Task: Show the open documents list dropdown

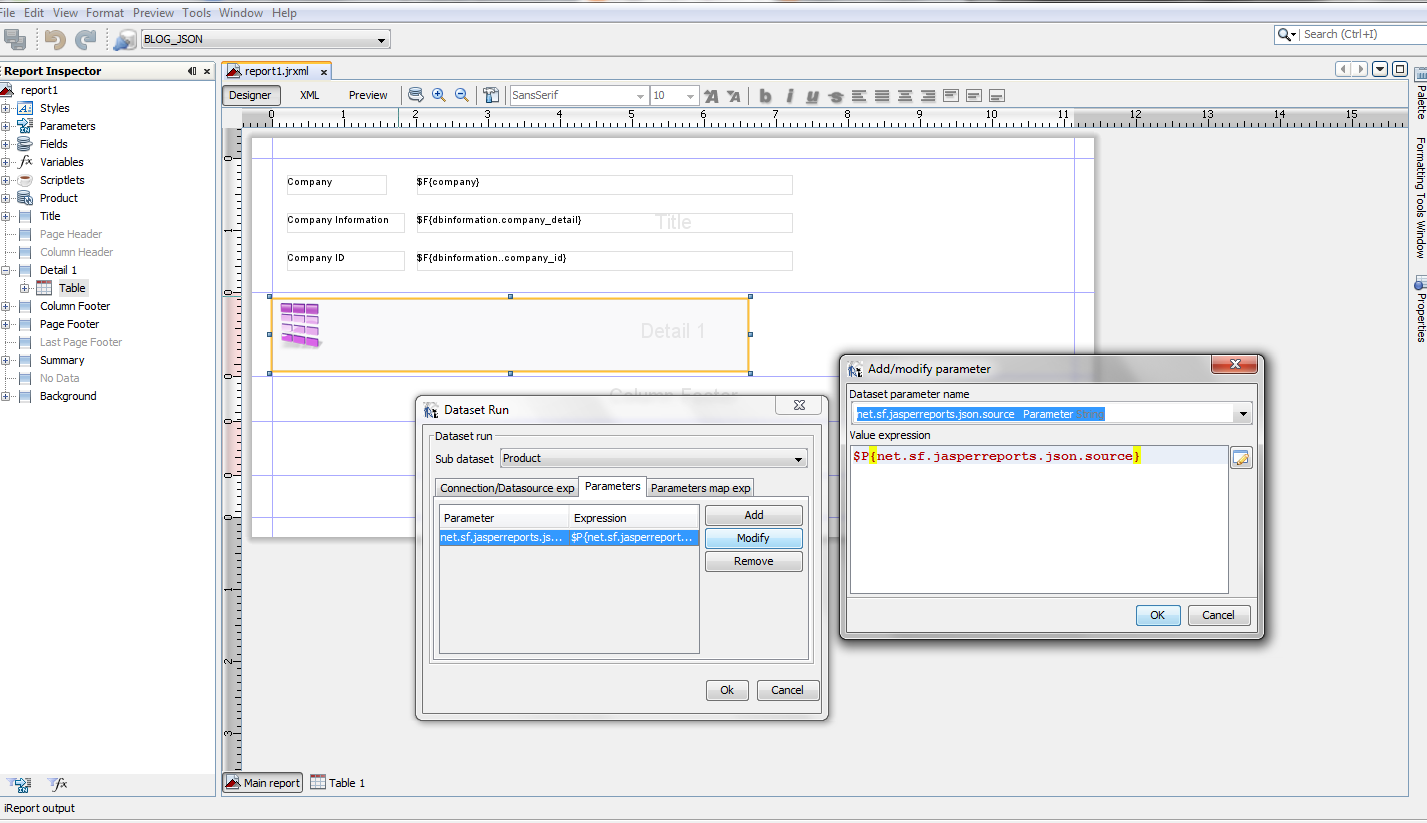Action: pos(1380,69)
